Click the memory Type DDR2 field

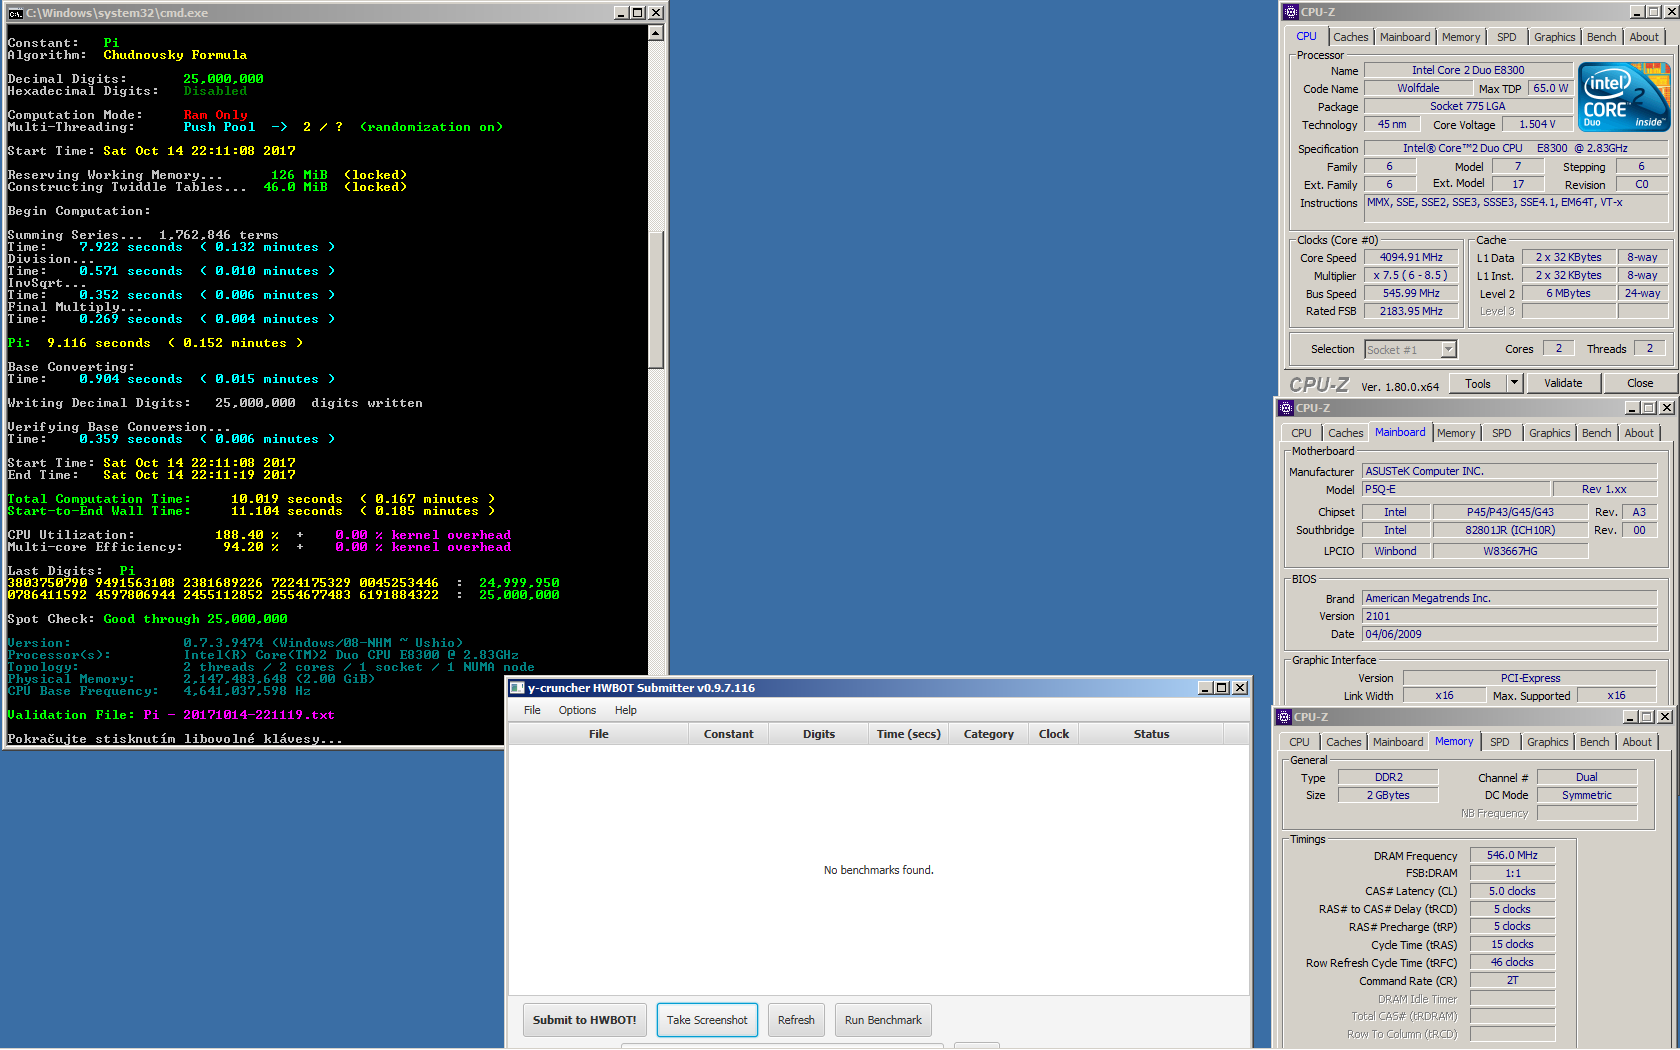coord(1388,777)
